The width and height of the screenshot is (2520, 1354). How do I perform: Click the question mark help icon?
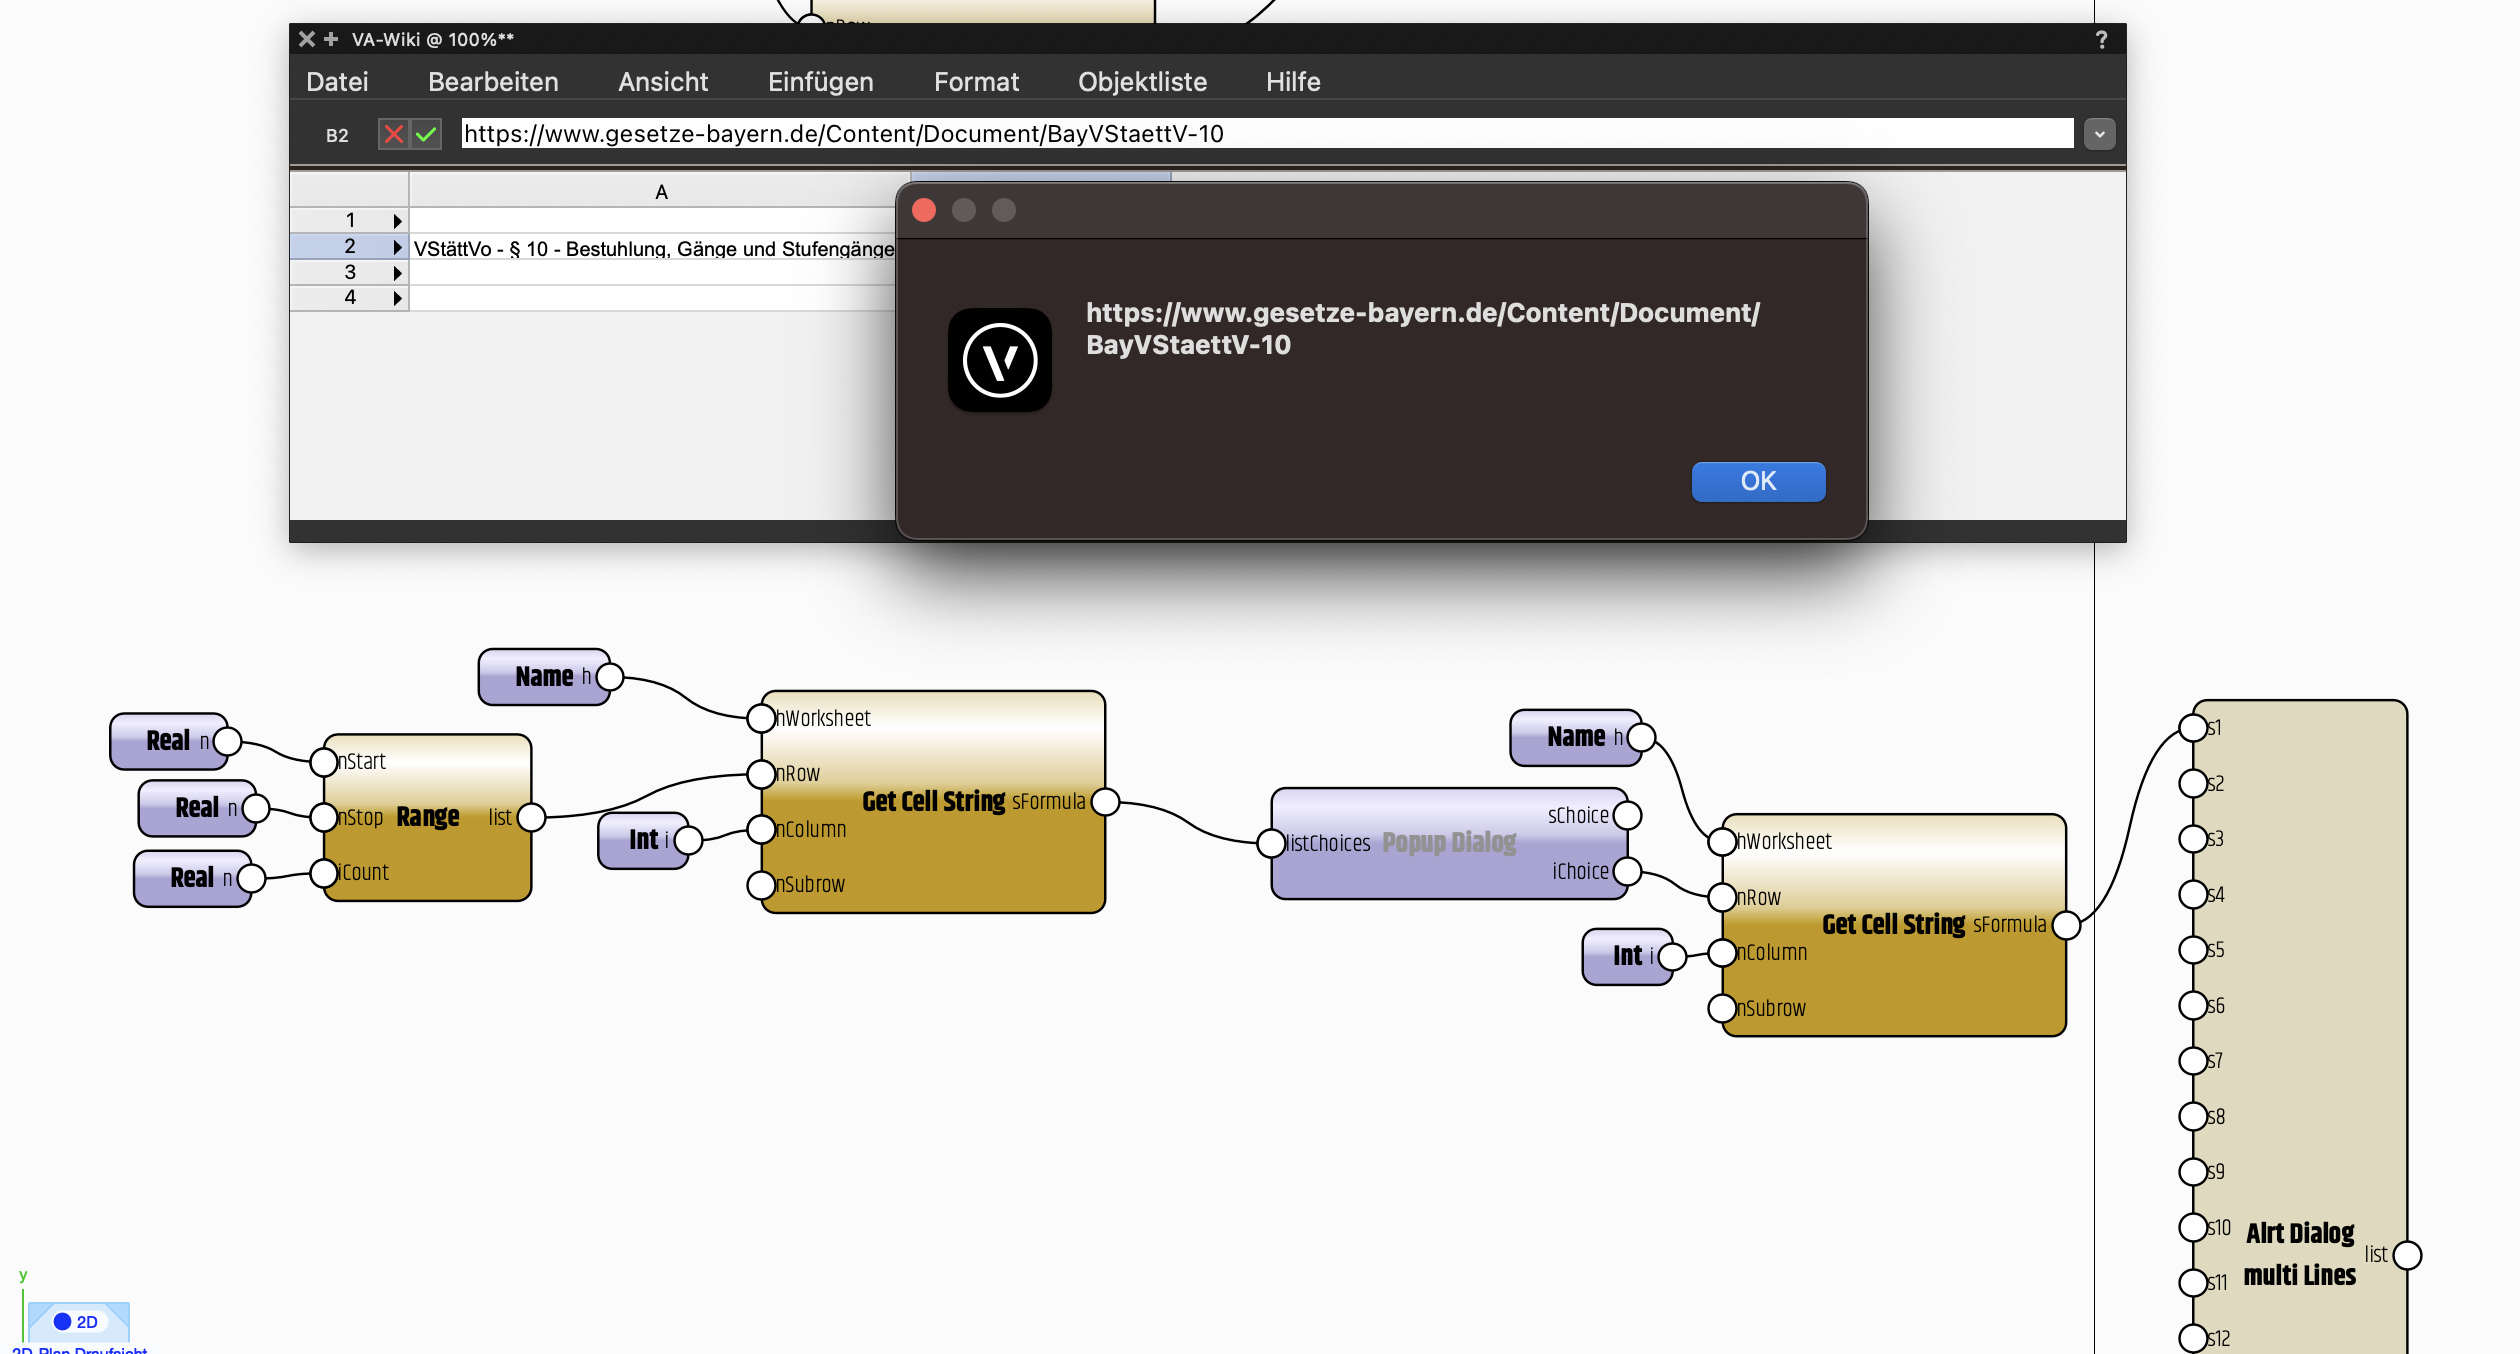2101,40
